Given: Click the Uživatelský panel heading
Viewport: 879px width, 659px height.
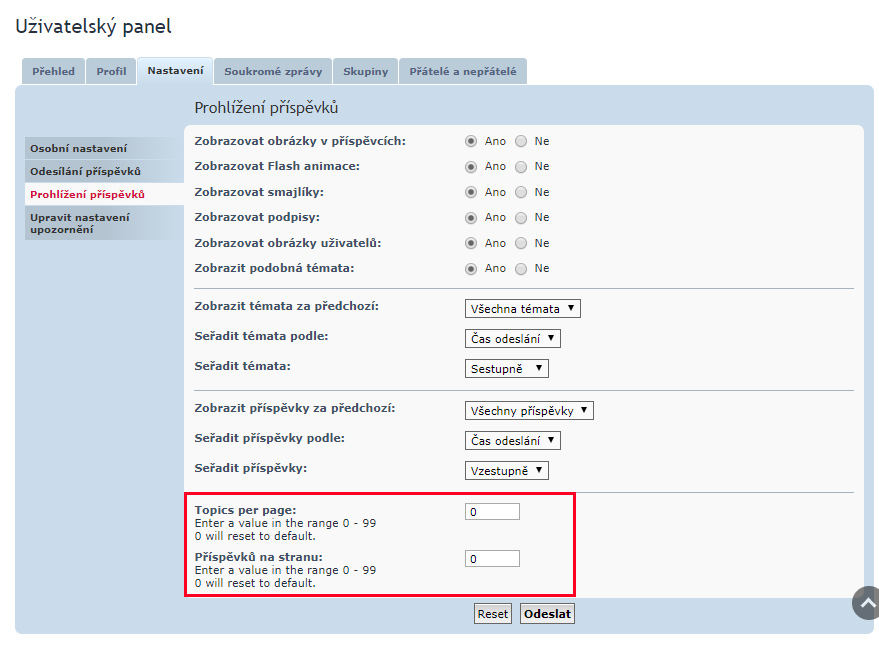Looking at the screenshot, I should (94, 26).
